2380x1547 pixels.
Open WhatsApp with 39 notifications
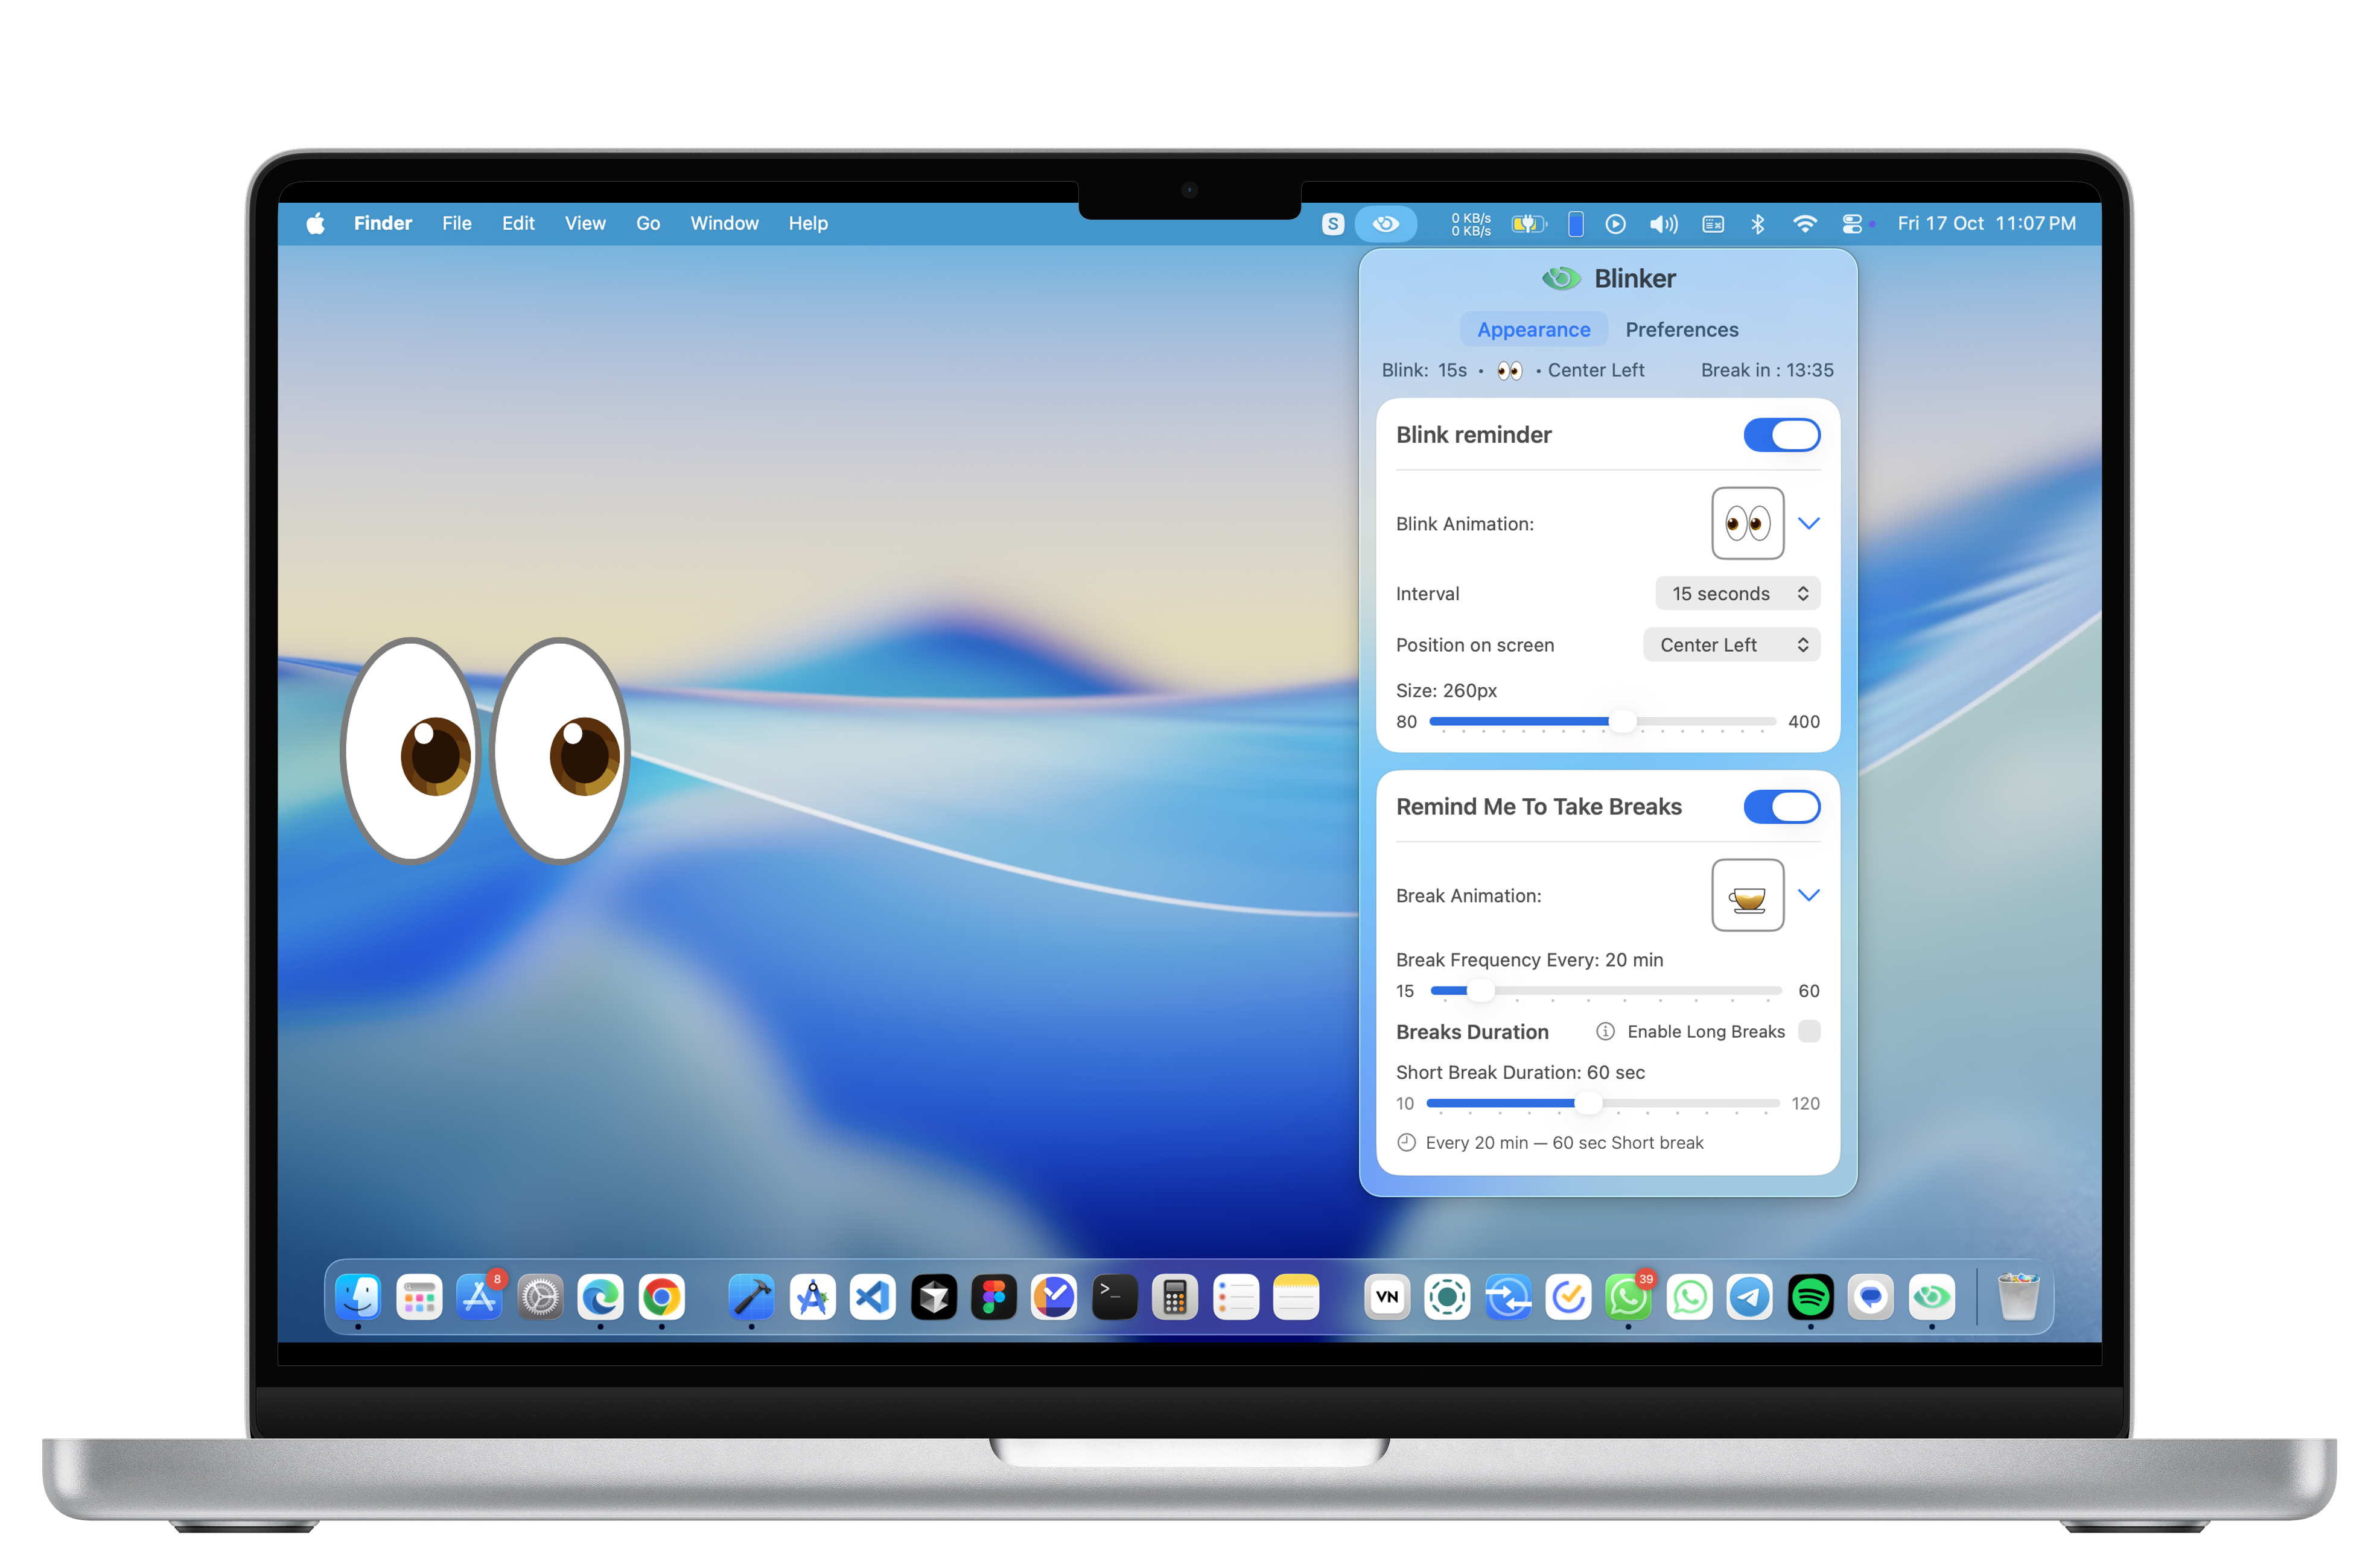tap(1628, 1297)
